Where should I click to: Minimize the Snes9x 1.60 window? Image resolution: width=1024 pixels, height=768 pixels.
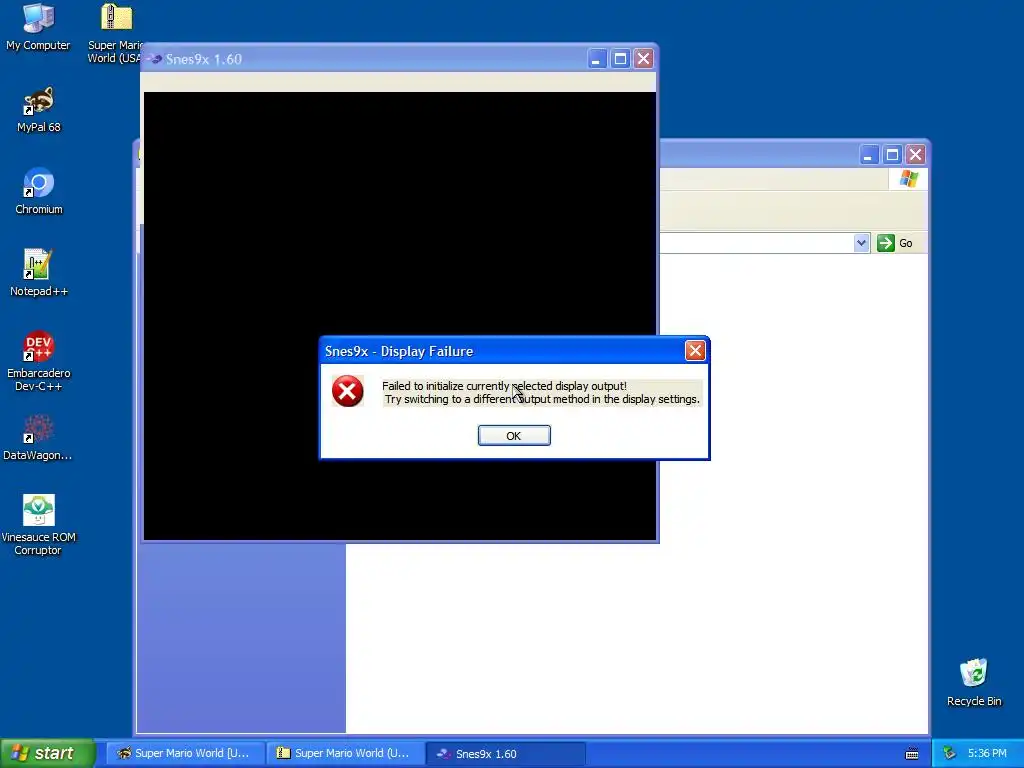(596, 59)
